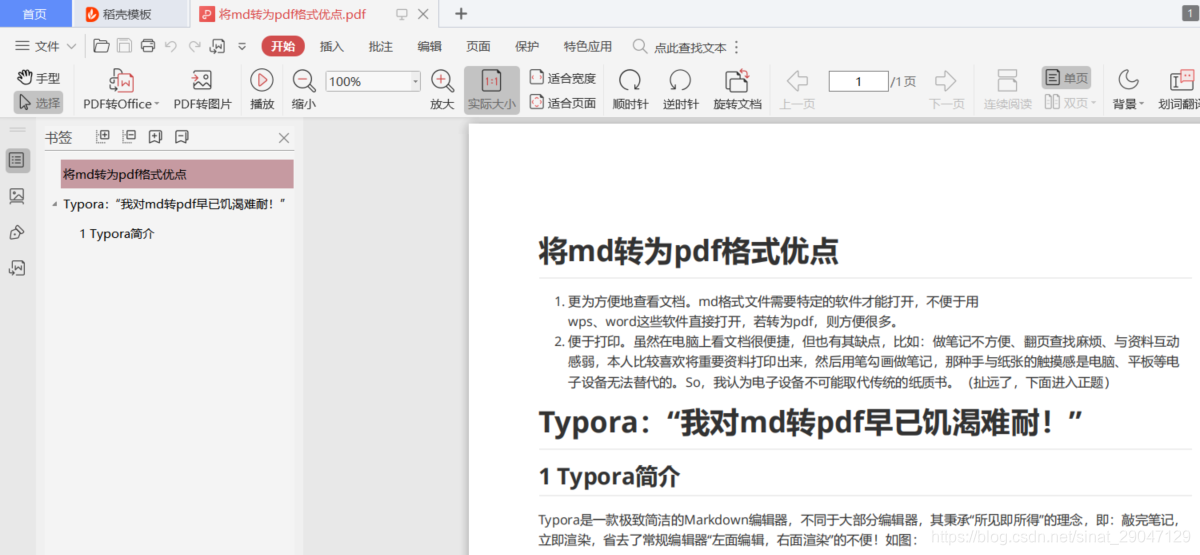Enable 连续阅读 continuous reading mode
The width and height of the screenshot is (1200, 555).
point(1007,90)
